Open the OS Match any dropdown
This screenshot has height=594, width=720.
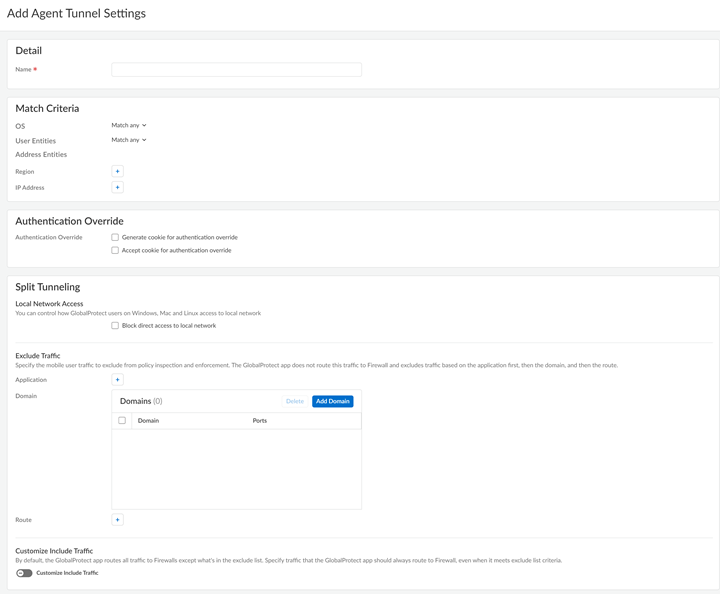coord(129,125)
